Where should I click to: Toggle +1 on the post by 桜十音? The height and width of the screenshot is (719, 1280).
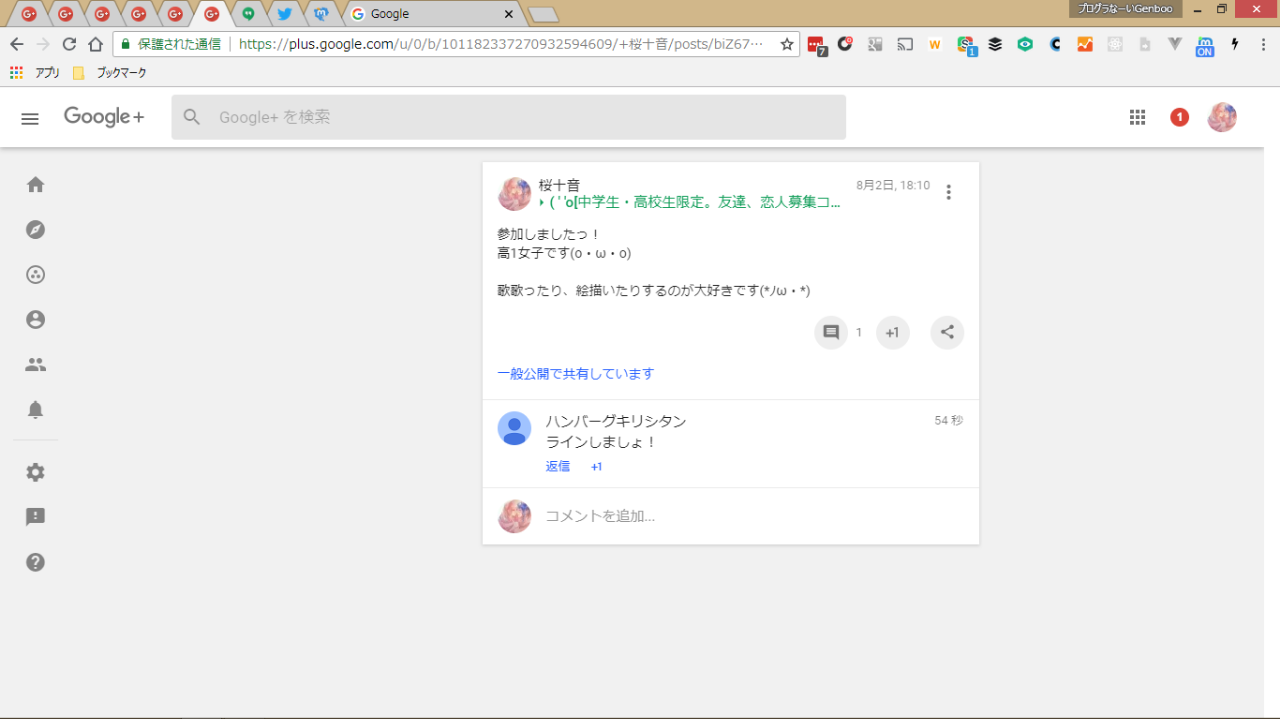[892, 333]
